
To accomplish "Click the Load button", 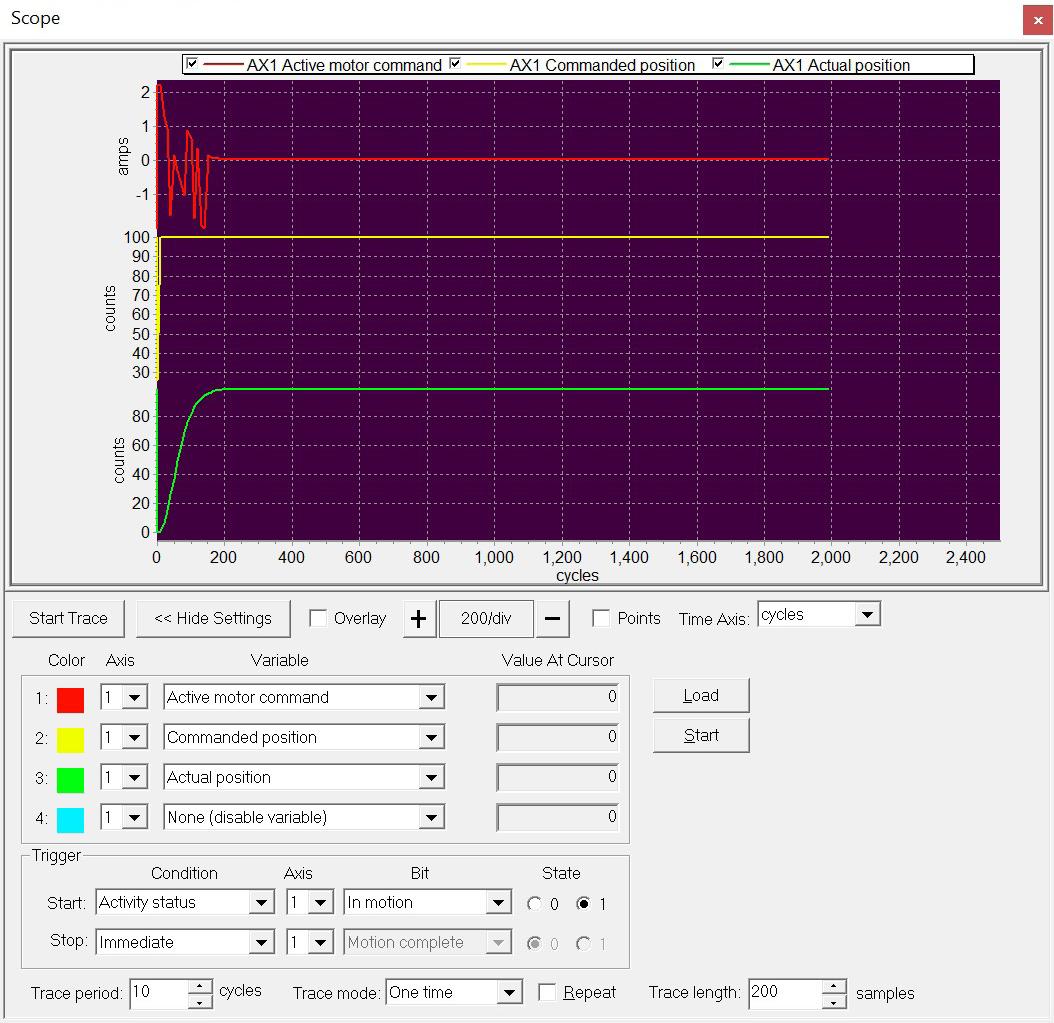I will pyautogui.click(x=701, y=696).
